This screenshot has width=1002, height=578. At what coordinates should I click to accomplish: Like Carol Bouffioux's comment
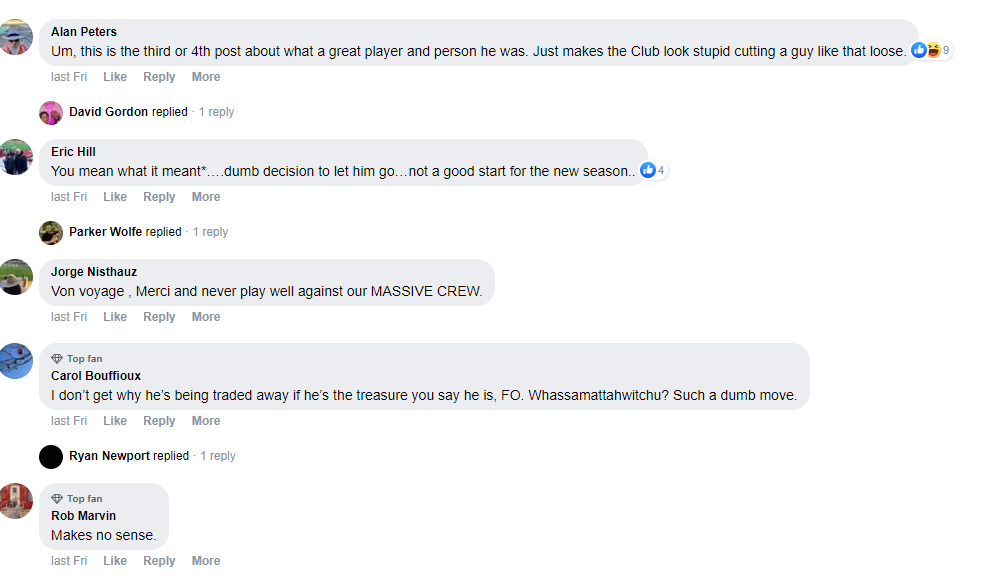click(115, 421)
